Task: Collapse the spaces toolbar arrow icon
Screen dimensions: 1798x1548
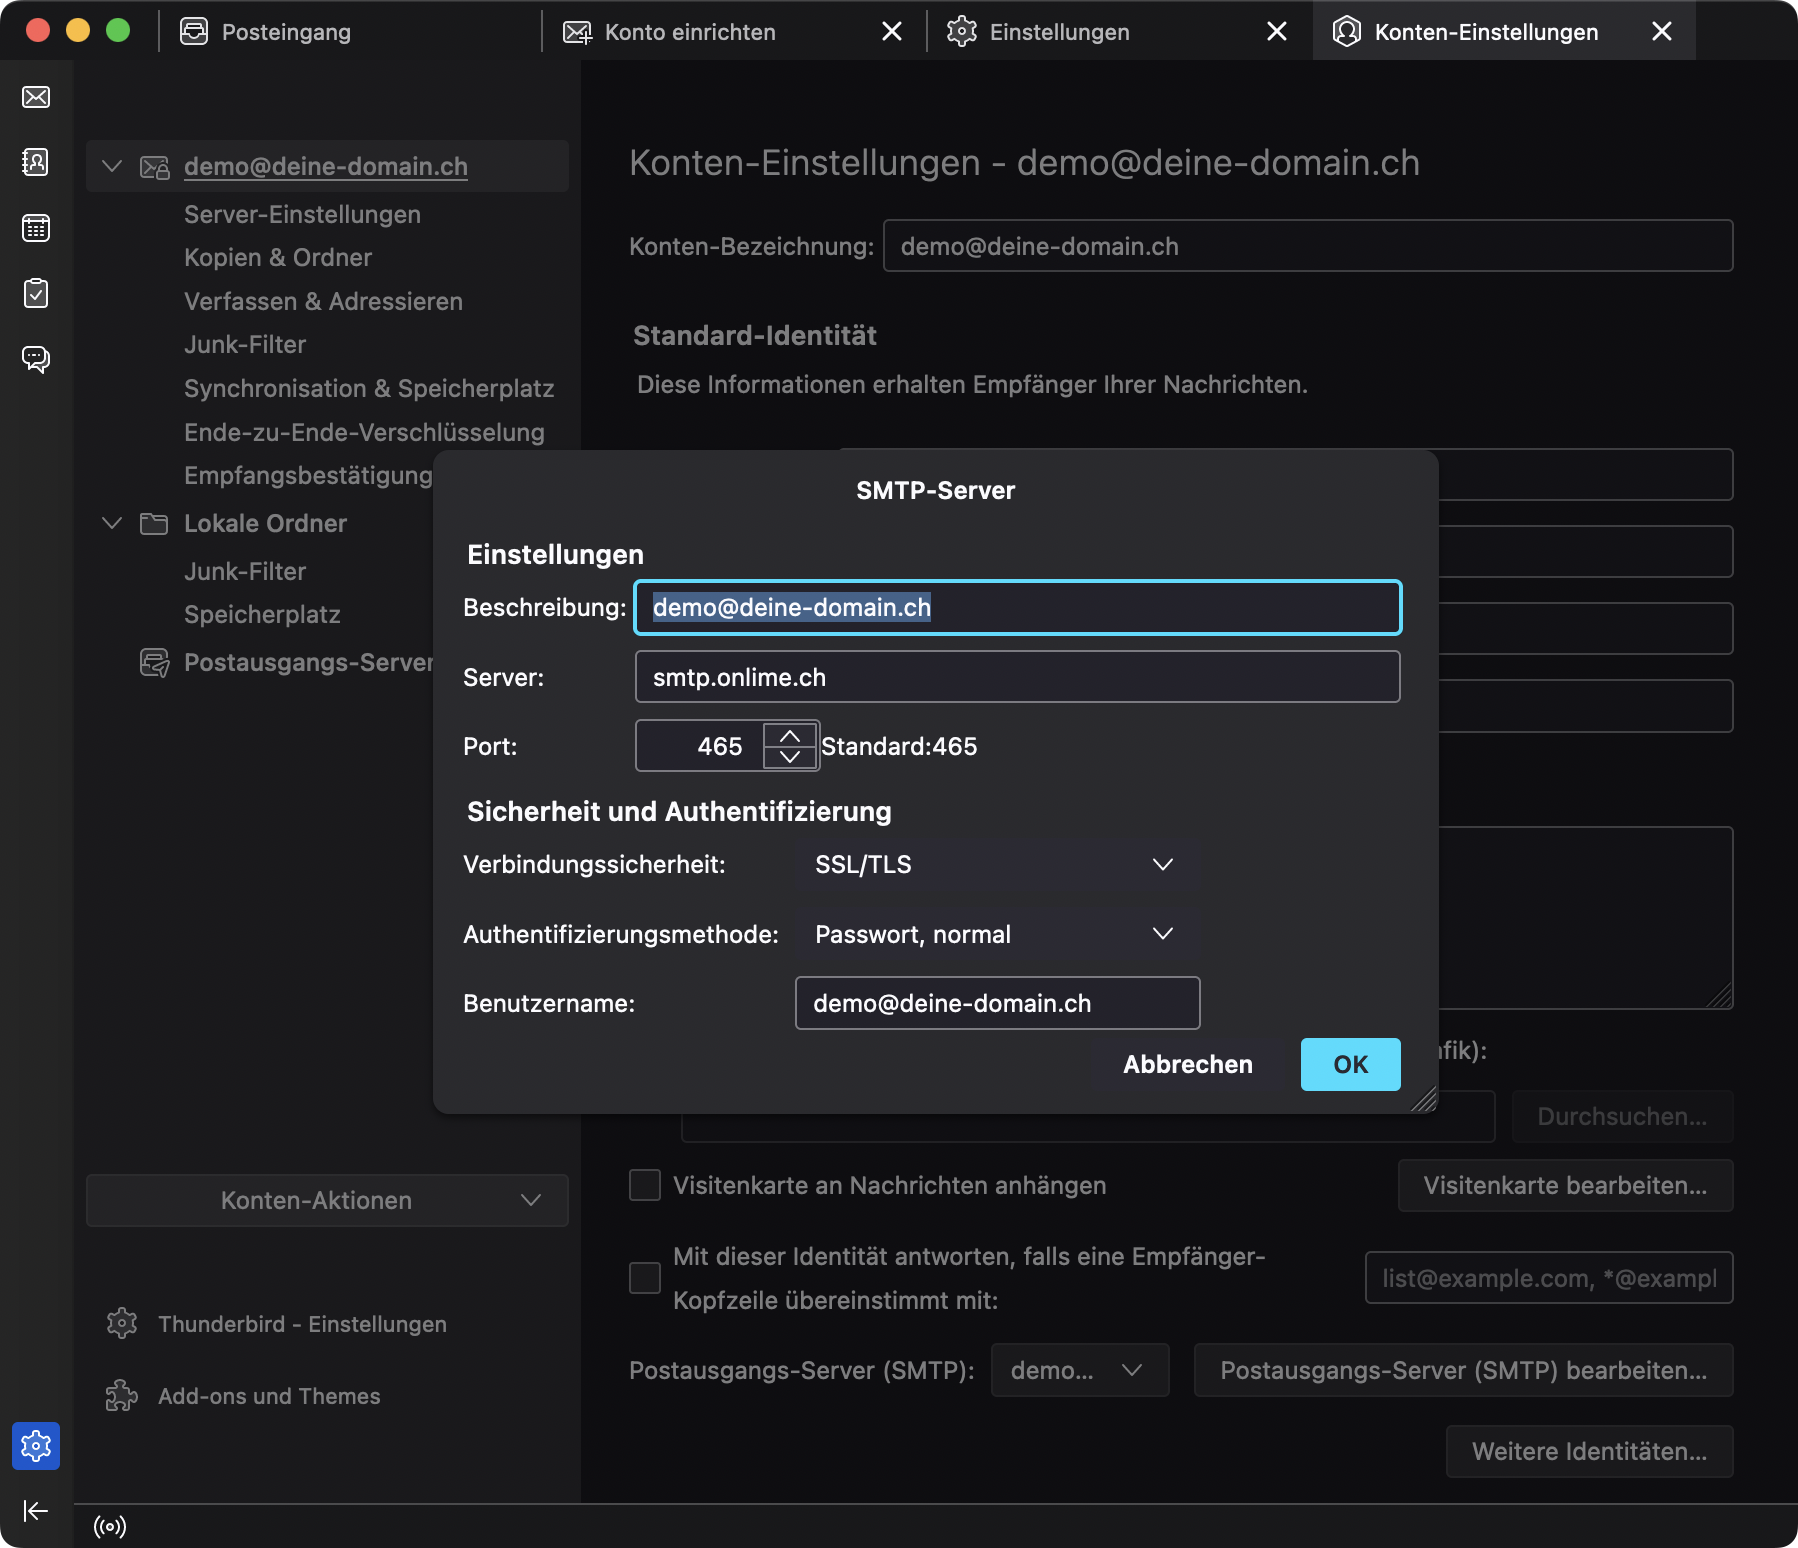Action: [36, 1511]
